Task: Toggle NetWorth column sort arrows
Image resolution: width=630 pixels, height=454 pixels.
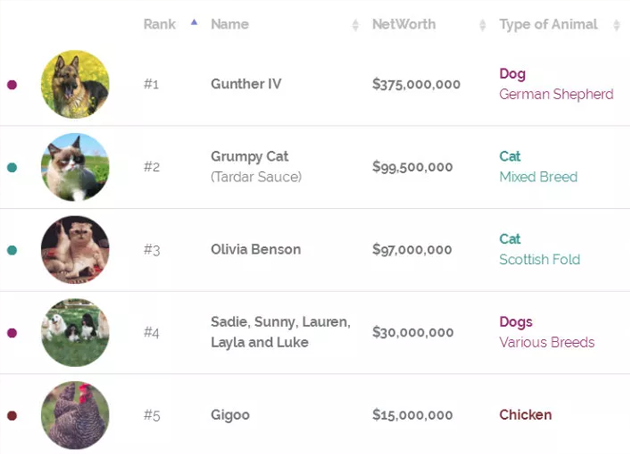Action: tap(483, 25)
